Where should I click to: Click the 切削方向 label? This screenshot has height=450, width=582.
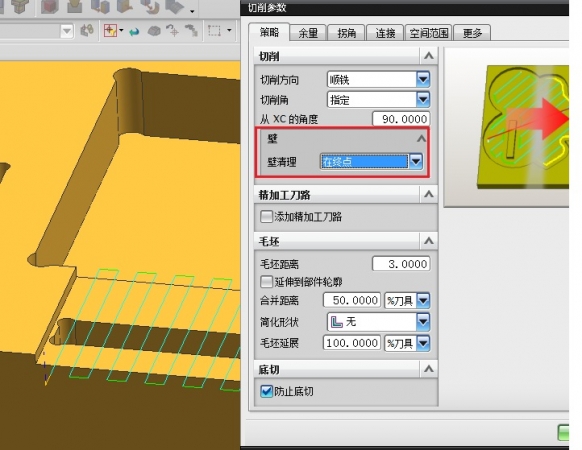point(279,80)
